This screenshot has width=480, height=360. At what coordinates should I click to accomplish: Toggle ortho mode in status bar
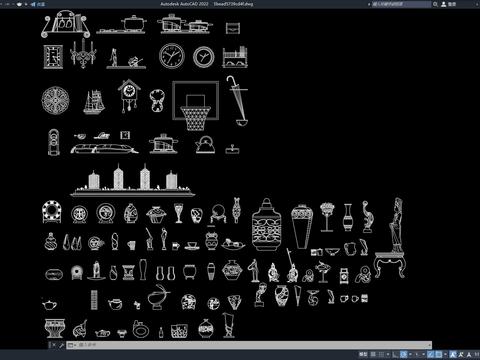(395, 354)
